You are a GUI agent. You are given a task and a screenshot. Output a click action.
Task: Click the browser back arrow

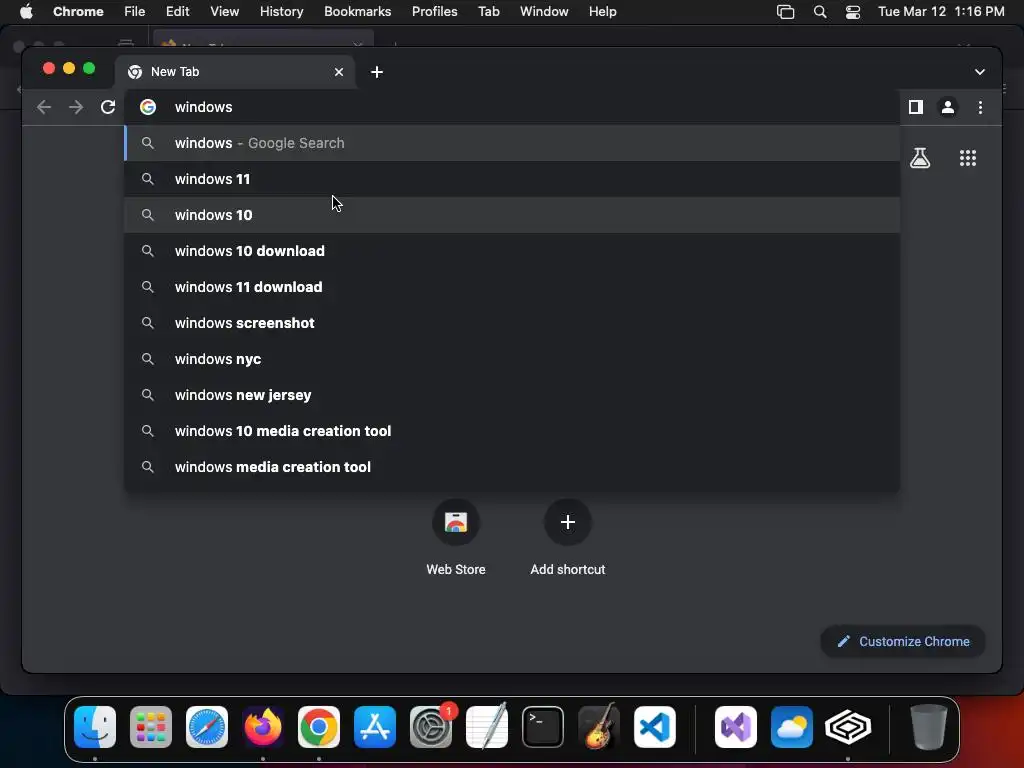(x=44, y=107)
